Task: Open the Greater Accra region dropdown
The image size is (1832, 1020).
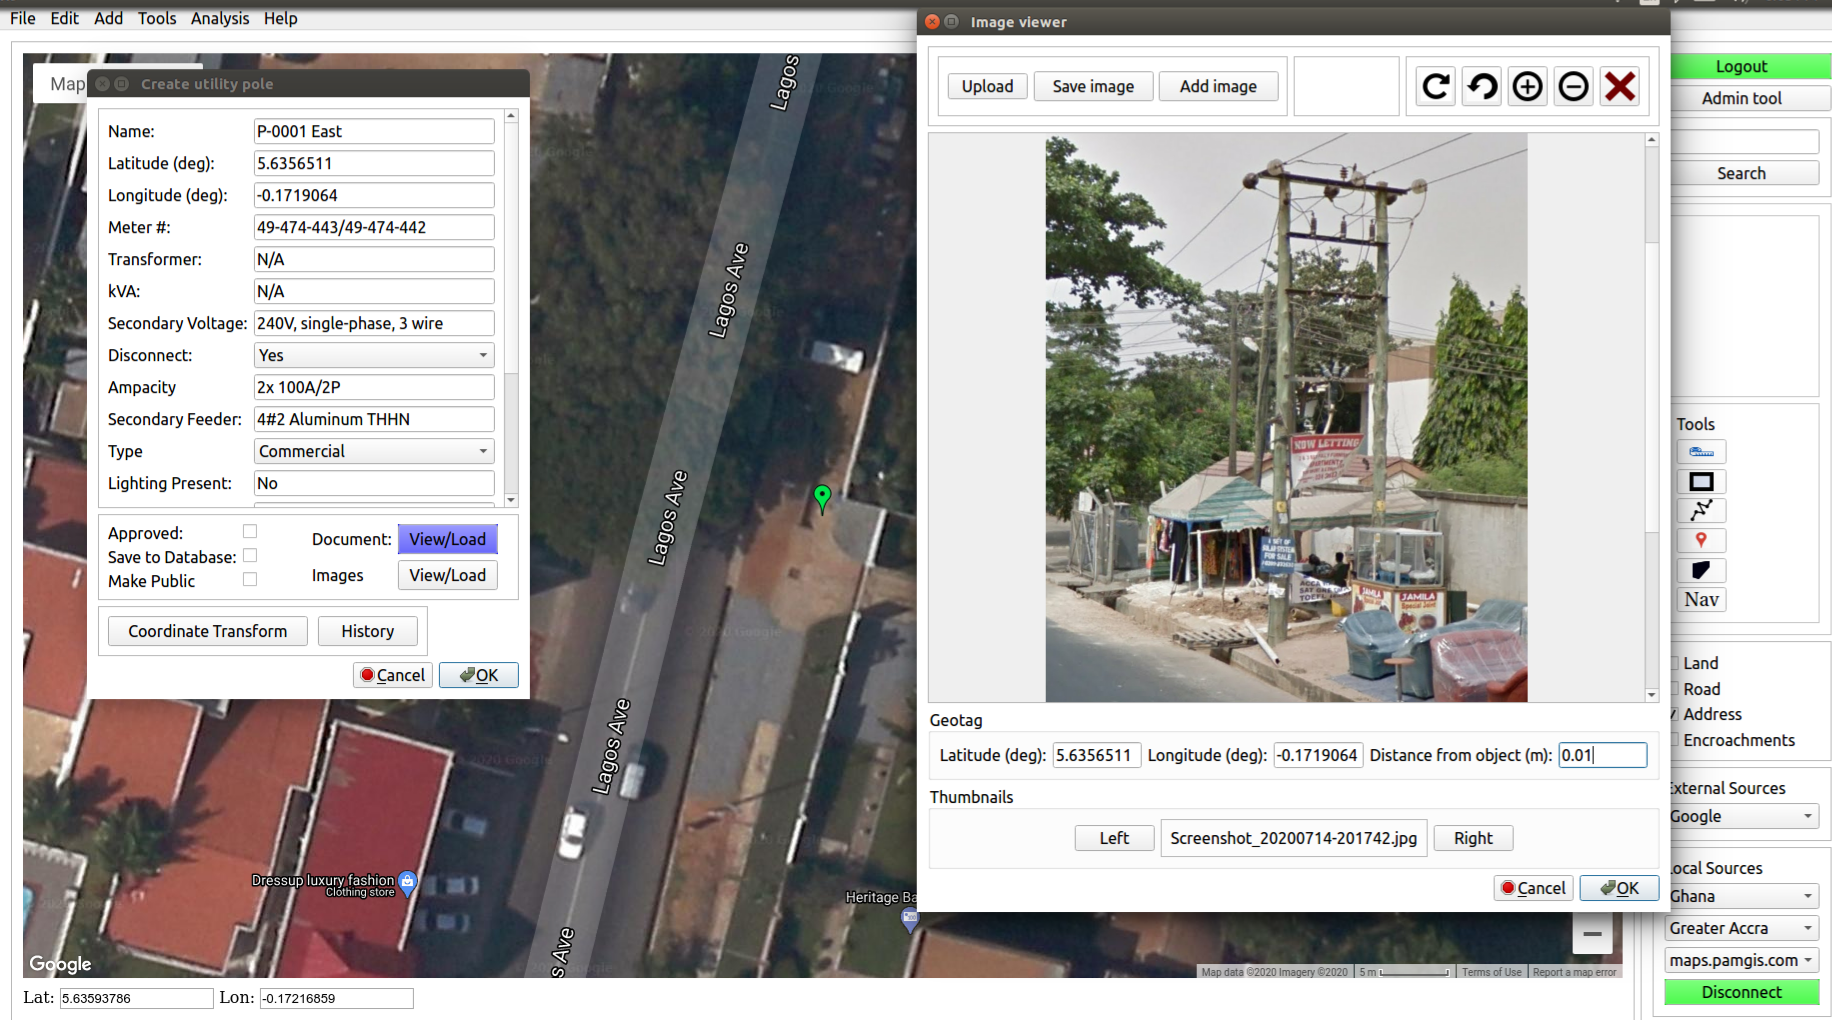Action: (1741, 928)
